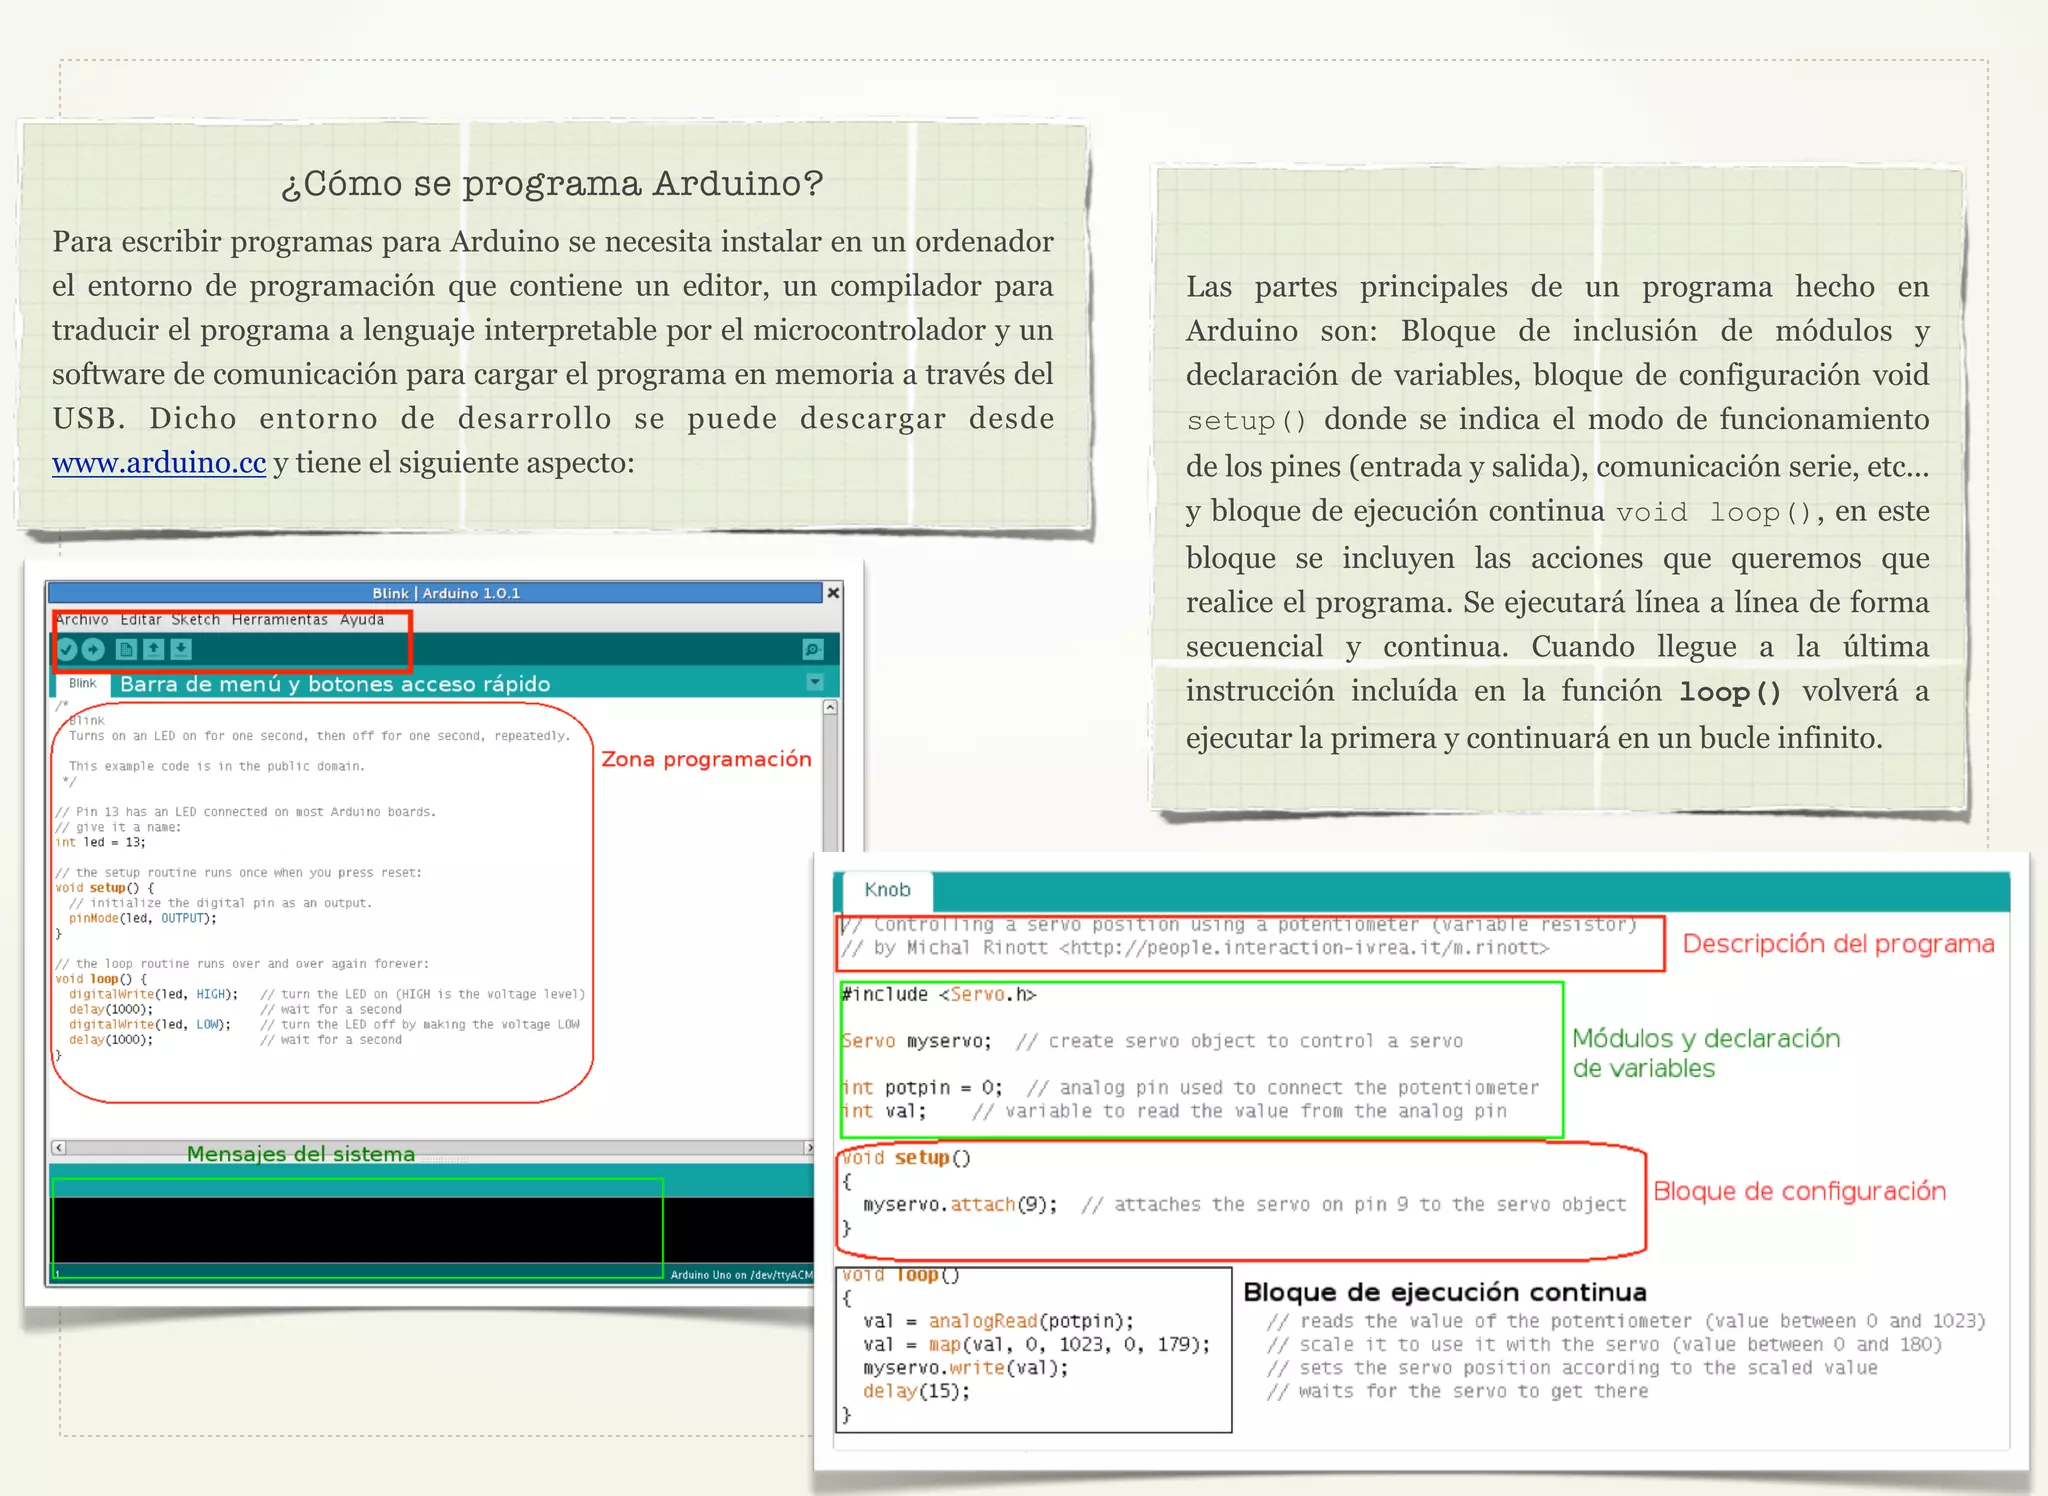Screen dimensions: 2048x1496
Task: Click the 'int led = 13;' code line
Action: 100,843
